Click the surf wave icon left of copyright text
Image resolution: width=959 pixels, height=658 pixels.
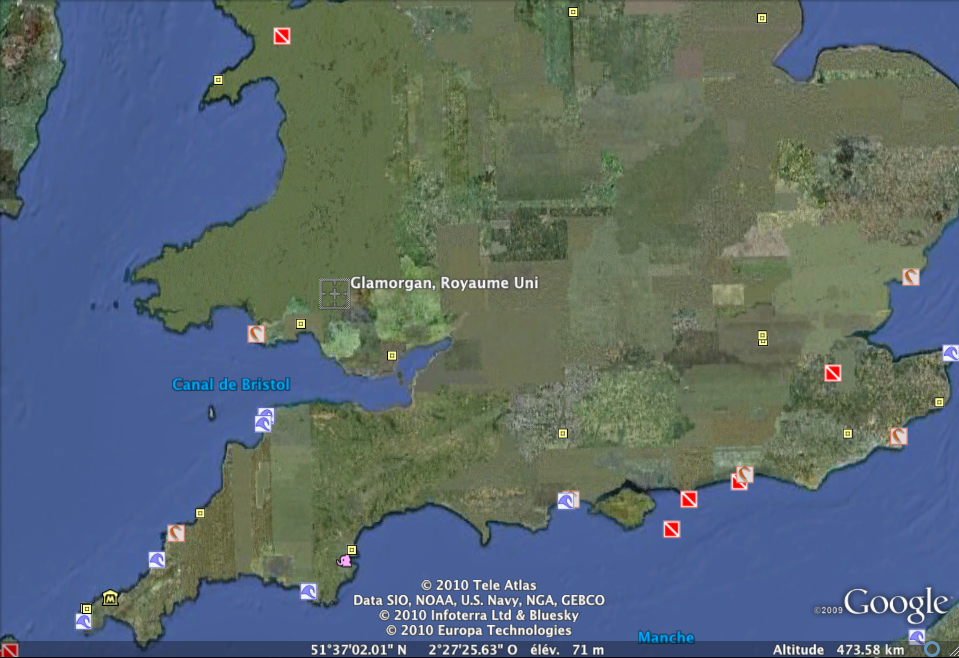(308, 591)
